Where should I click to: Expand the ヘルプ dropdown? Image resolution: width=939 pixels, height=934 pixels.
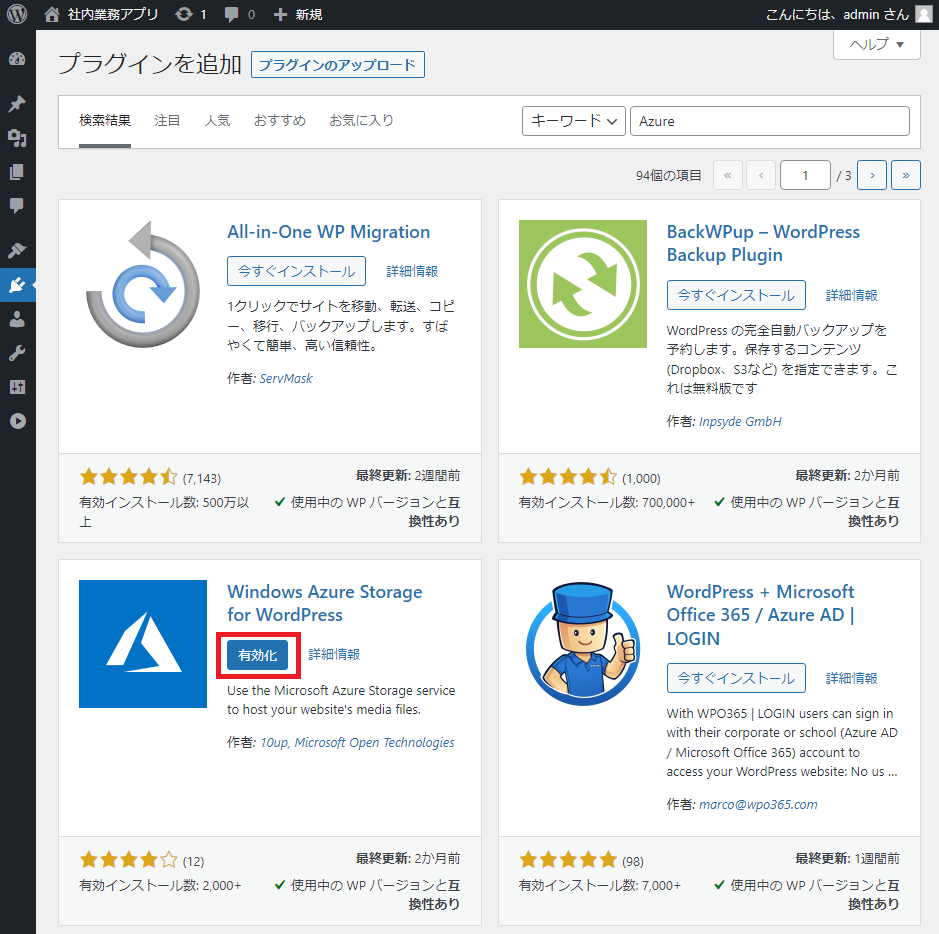877,44
